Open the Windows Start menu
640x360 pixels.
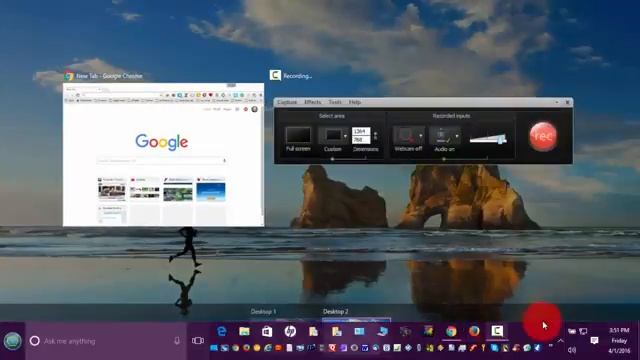coord(12,341)
